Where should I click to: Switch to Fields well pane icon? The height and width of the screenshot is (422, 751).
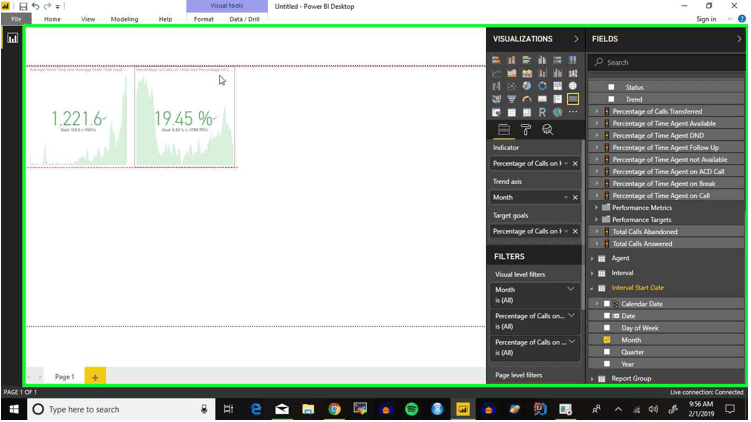504,129
